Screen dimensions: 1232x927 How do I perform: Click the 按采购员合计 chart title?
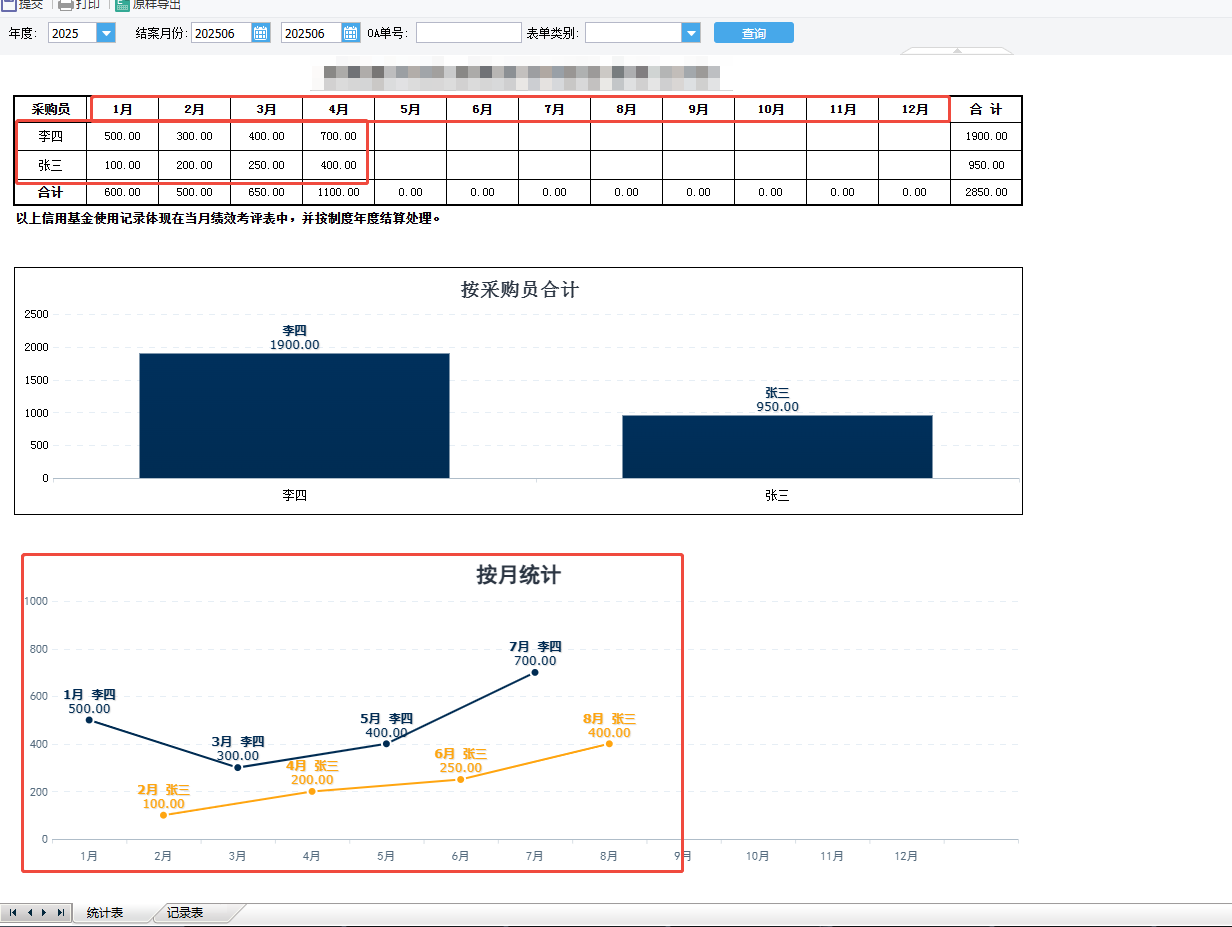(x=519, y=290)
